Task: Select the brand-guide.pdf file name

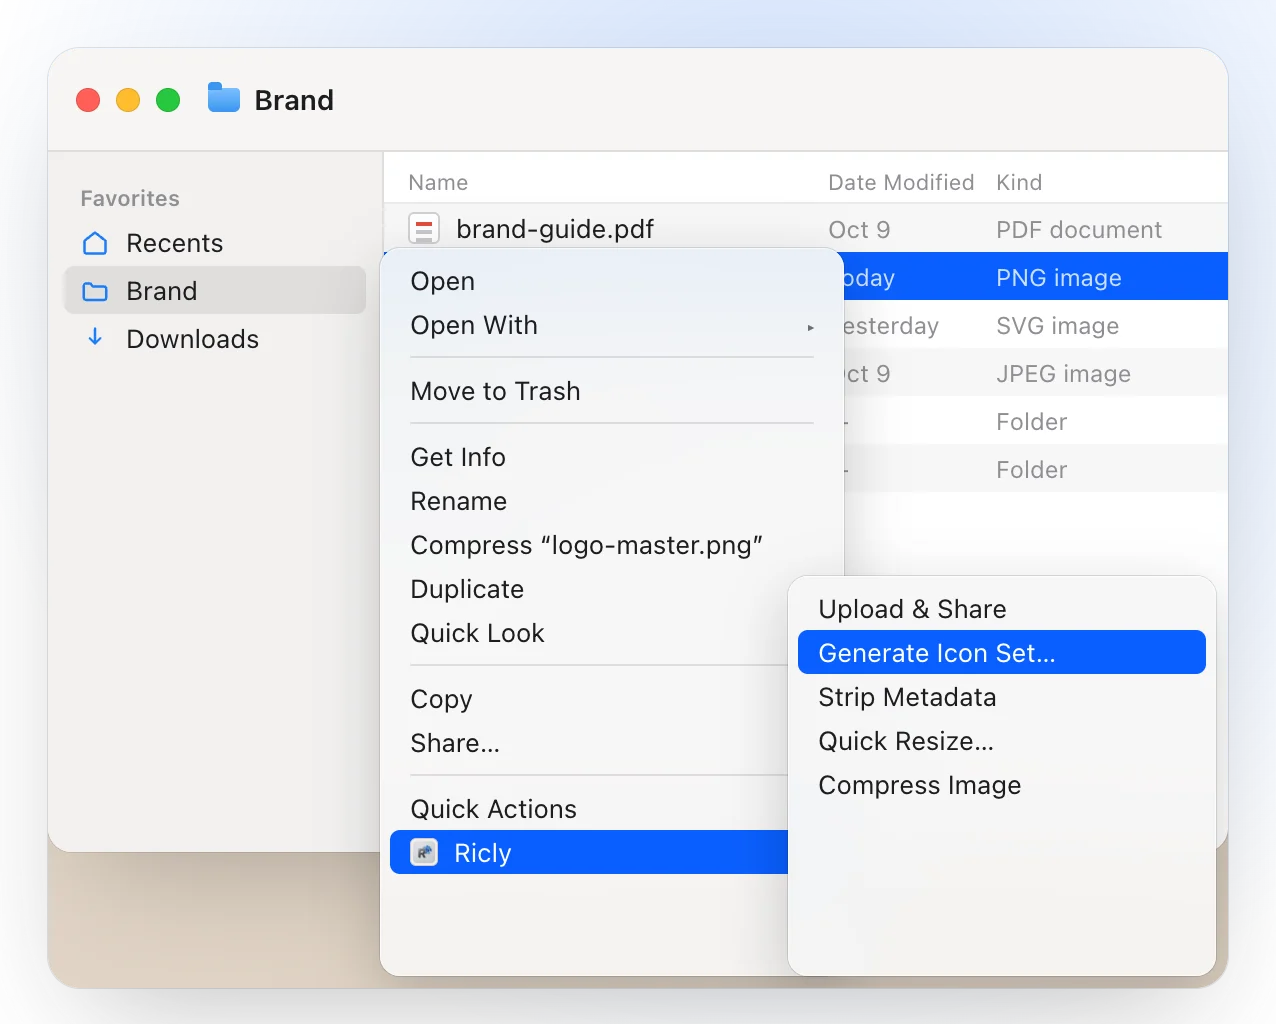Action: [555, 229]
